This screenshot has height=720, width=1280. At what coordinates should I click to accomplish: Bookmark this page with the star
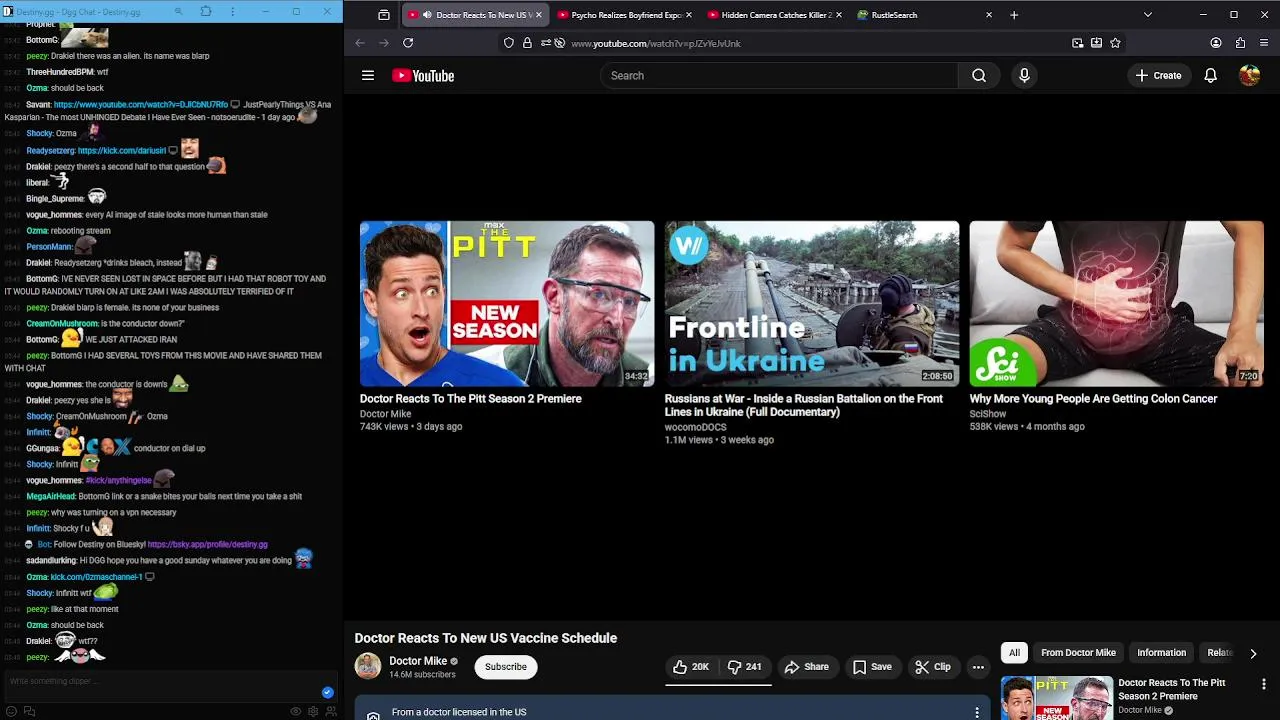(x=1115, y=43)
